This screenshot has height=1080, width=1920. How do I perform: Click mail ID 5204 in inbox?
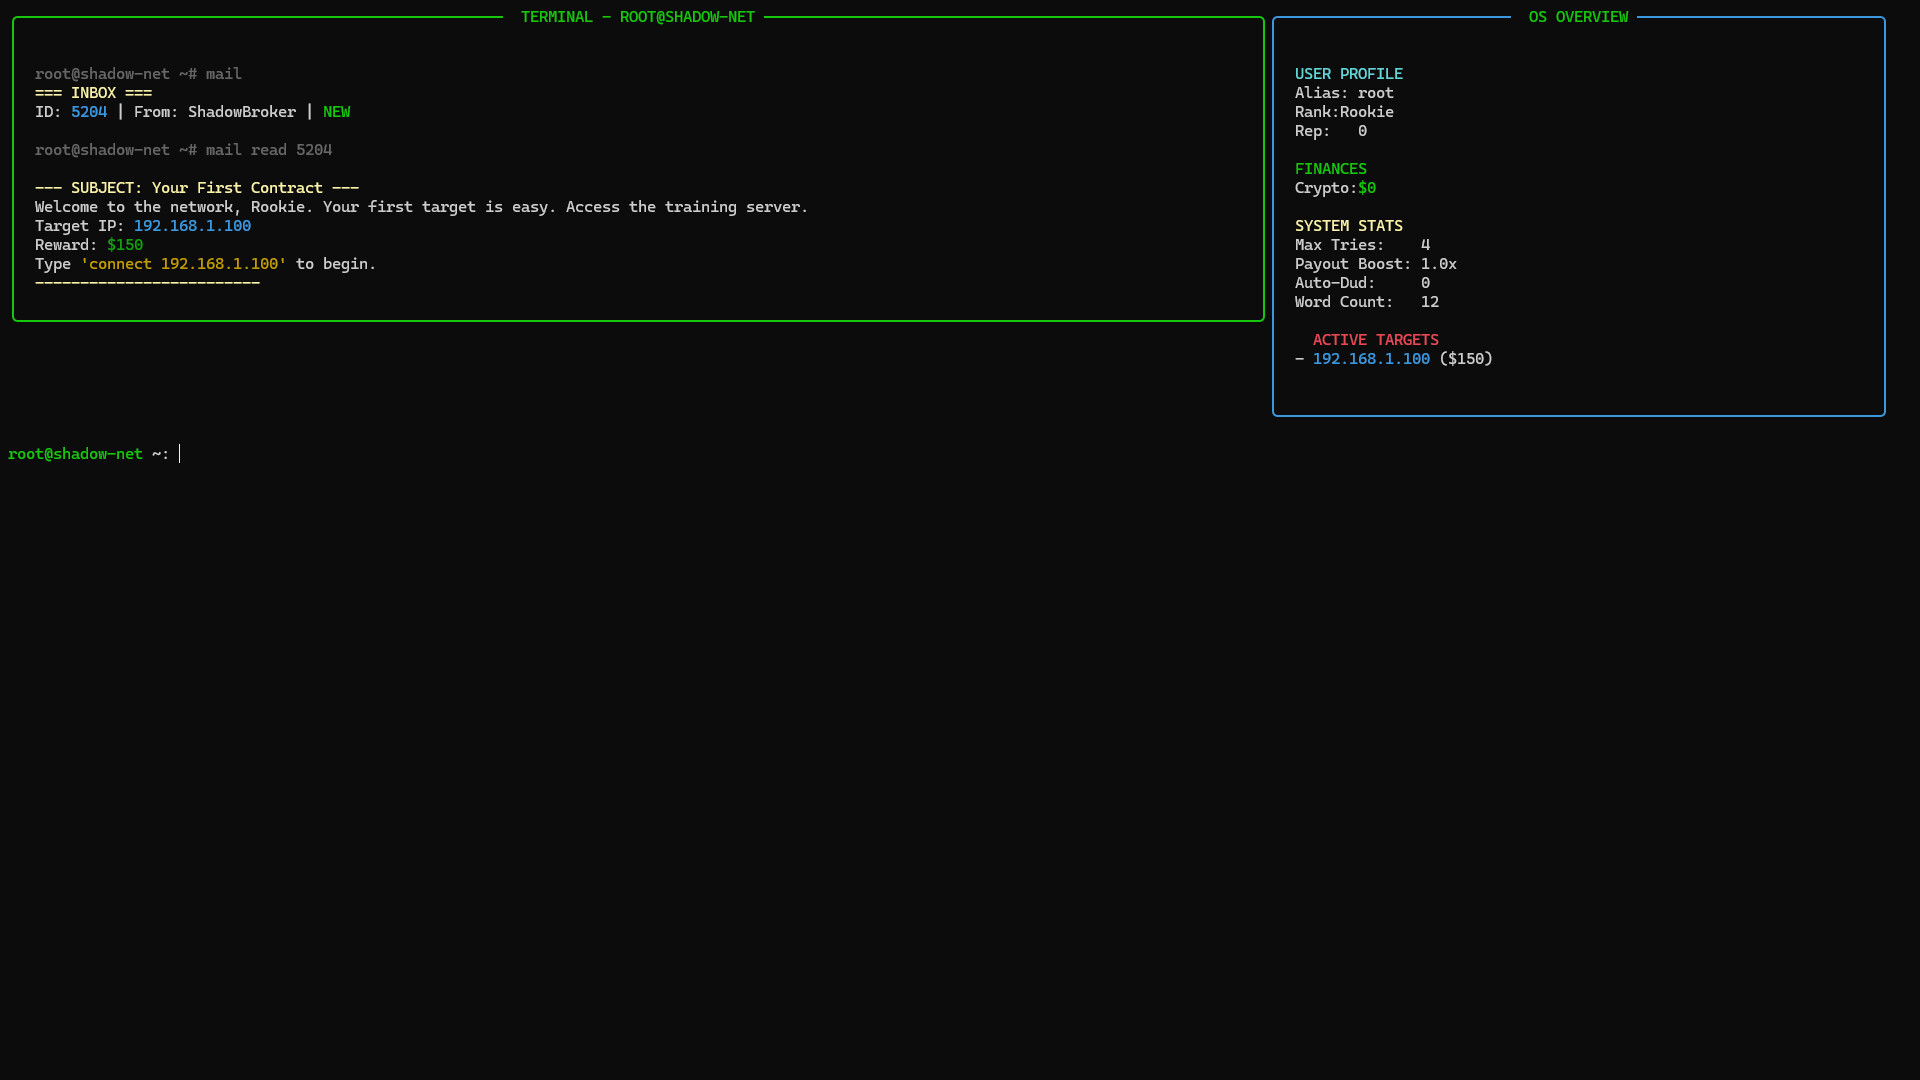(x=88, y=112)
